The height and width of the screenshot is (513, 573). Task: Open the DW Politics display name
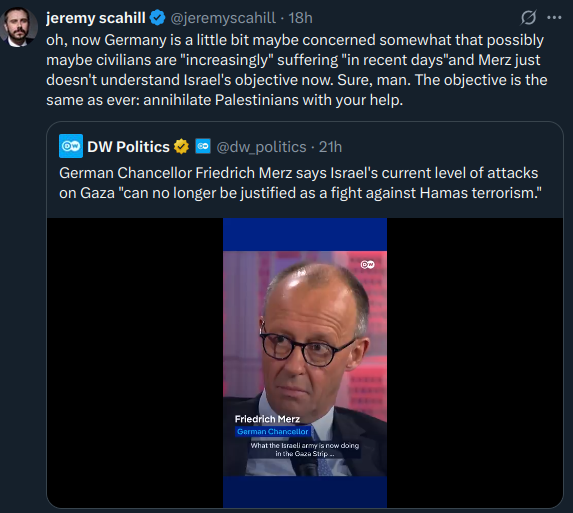[128, 147]
